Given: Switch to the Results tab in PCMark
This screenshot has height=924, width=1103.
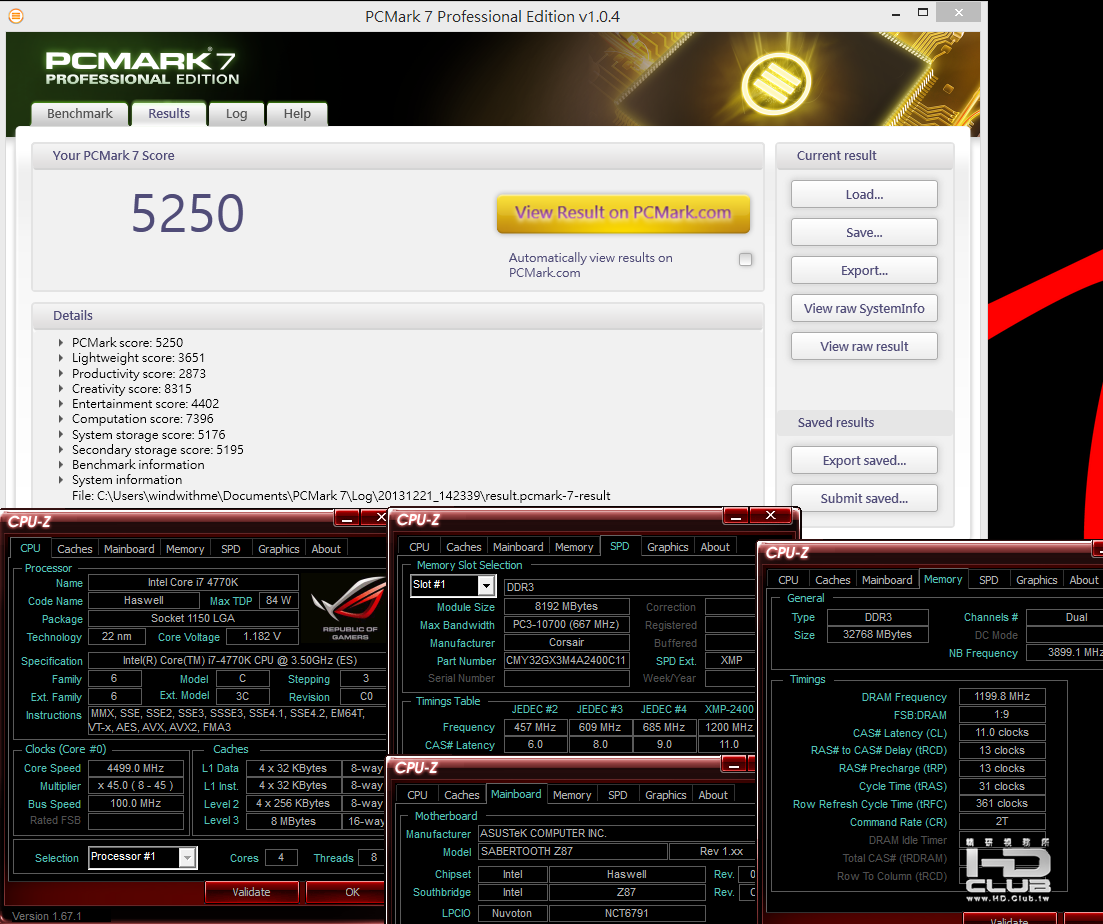Looking at the screenshot, I should [169, 114].
